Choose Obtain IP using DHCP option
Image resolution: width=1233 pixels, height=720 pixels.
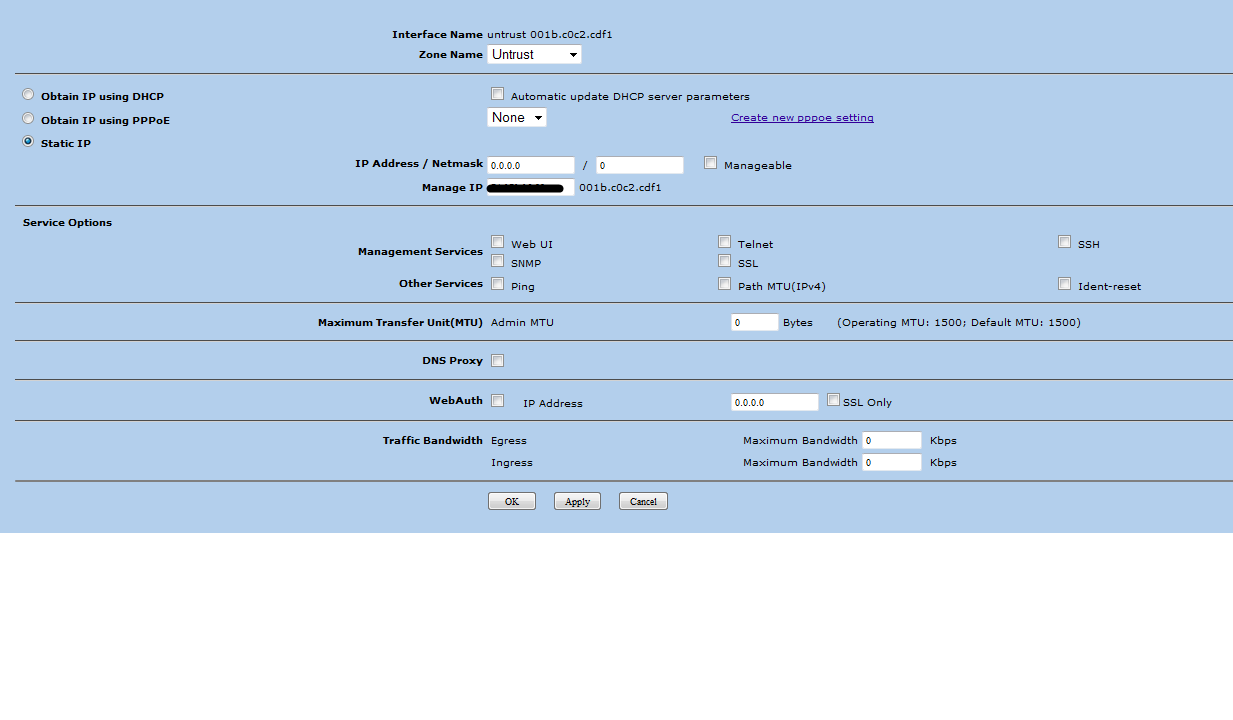[28, 94]
